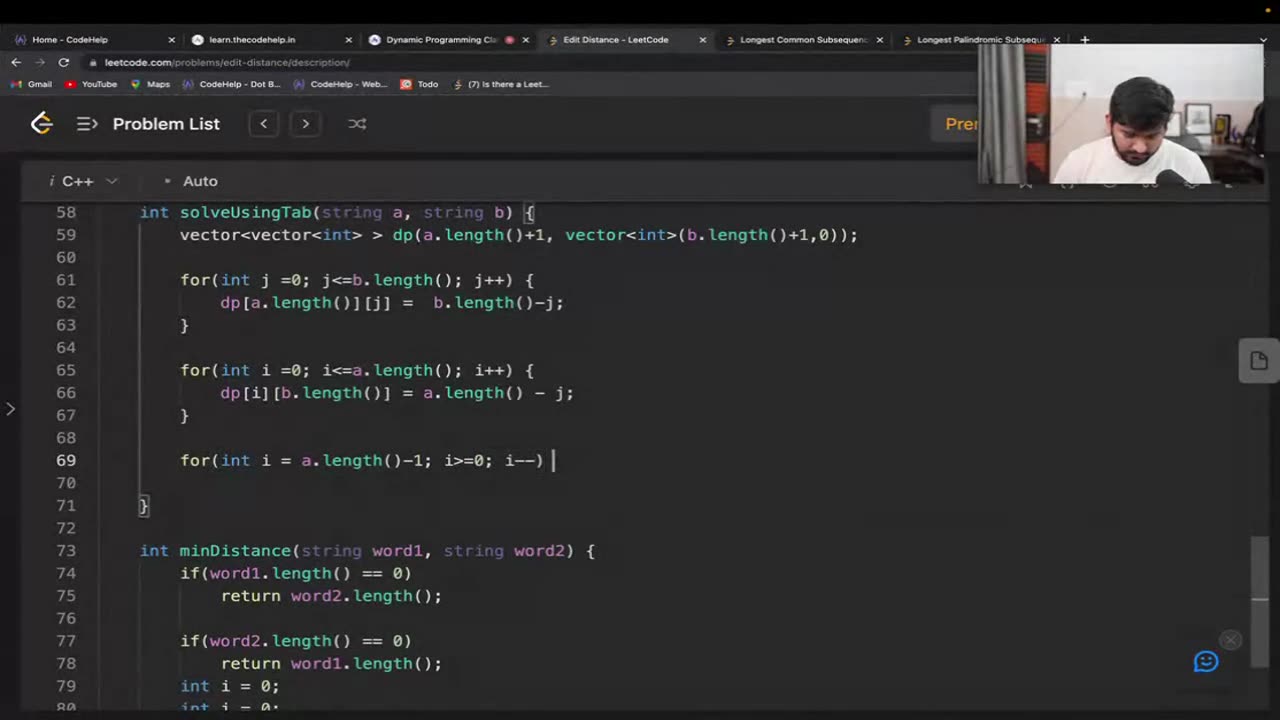Click int i = 0; on line 79
Screen dimensions: 1280x720
click(x=230, y=686)
